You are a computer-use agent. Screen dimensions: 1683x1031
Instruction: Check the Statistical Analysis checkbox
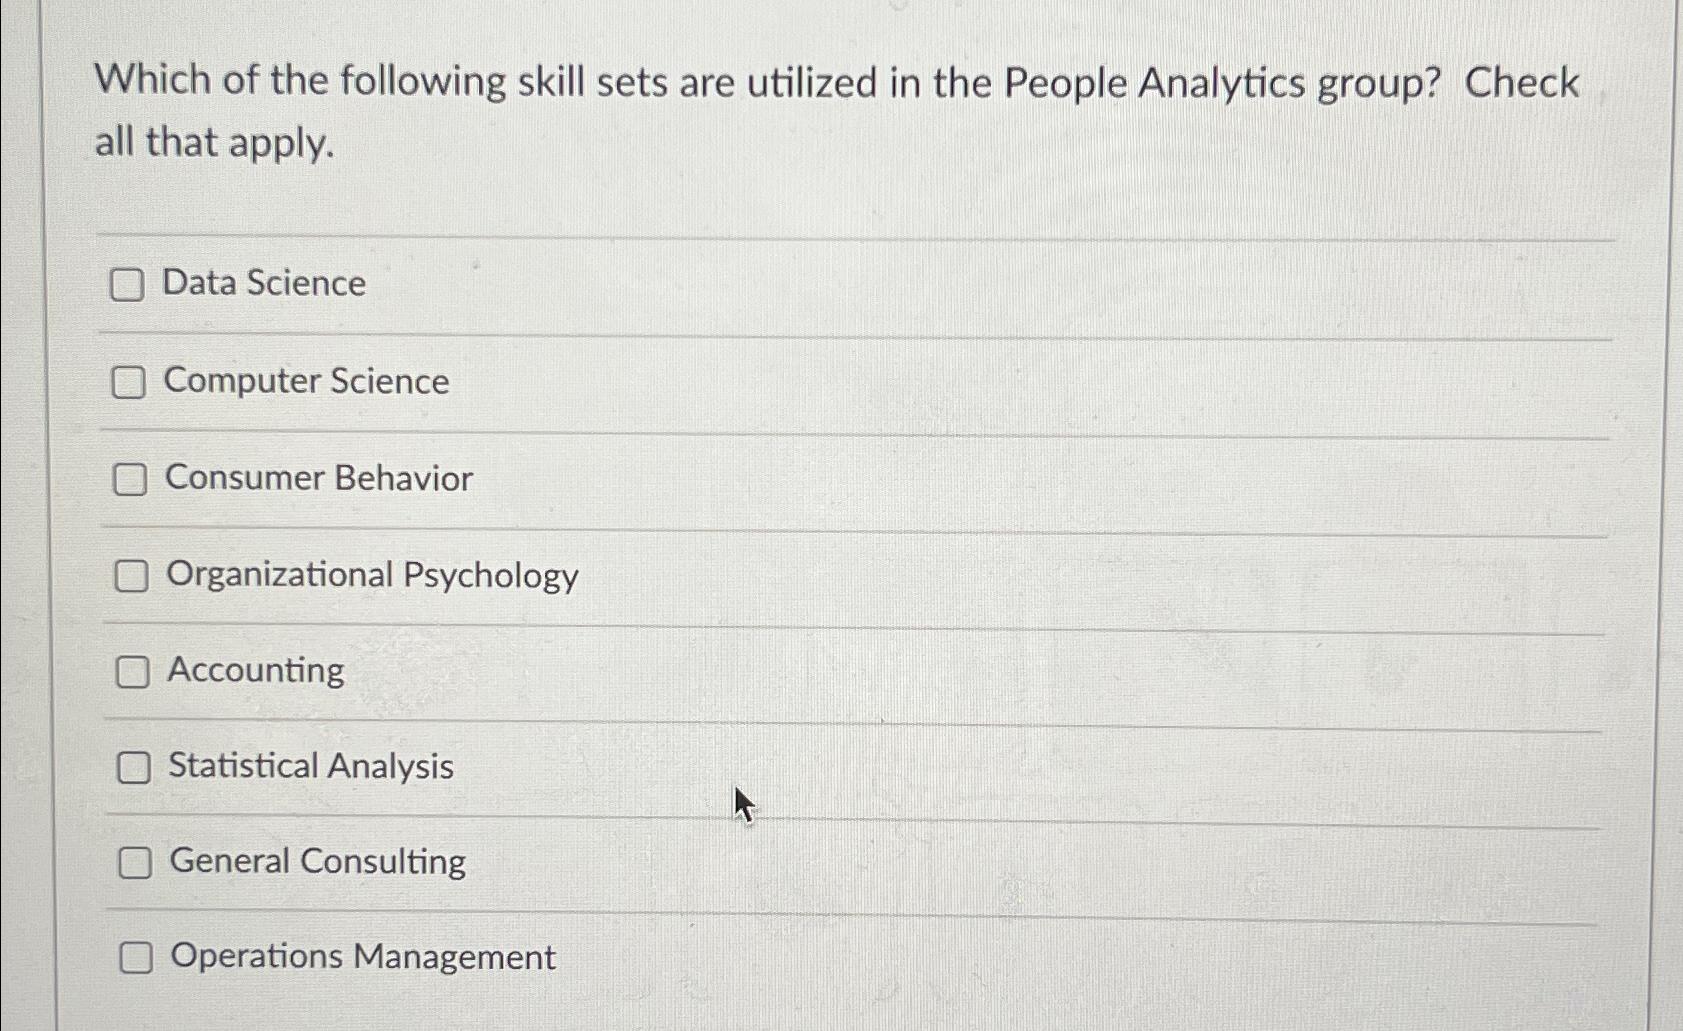click(134, 766)
